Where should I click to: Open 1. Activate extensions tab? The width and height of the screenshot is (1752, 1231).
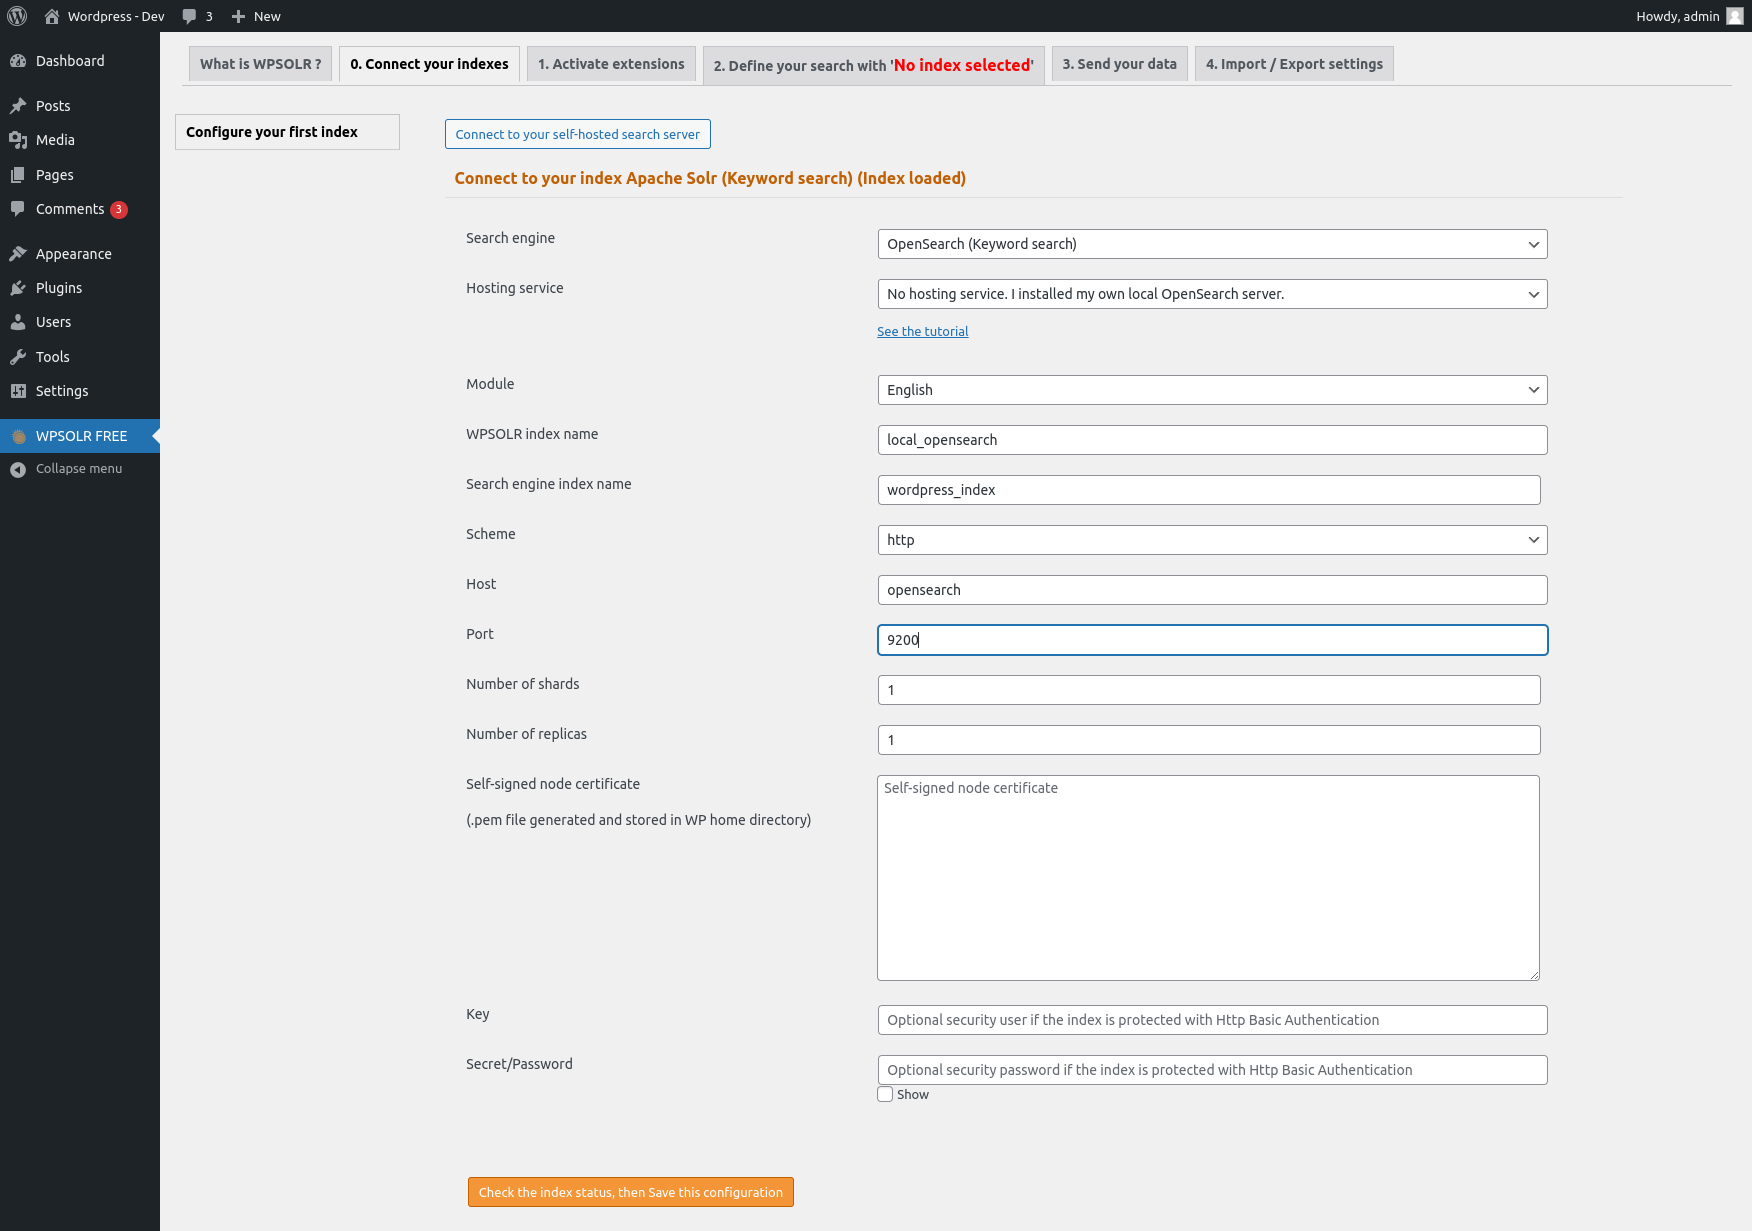(611, 64)
